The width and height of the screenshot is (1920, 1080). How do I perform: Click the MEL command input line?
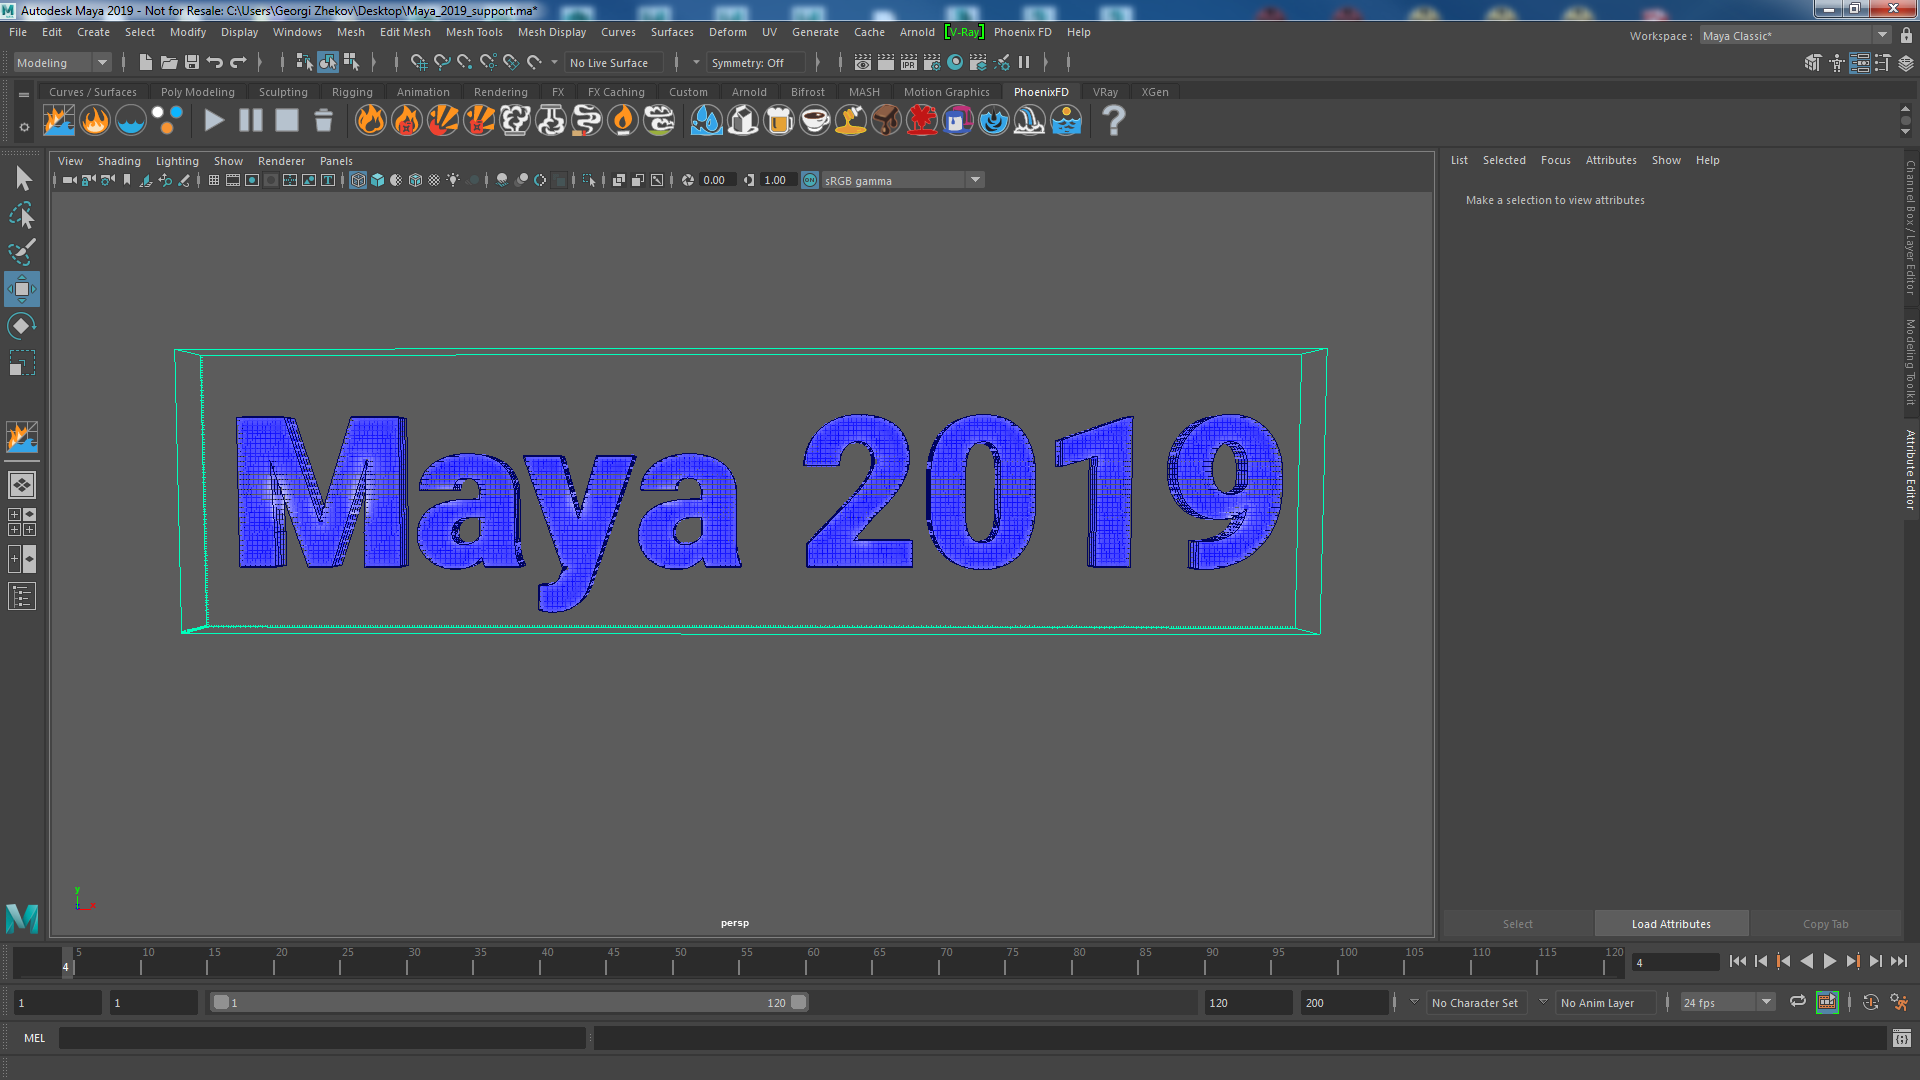(322, 1038)
